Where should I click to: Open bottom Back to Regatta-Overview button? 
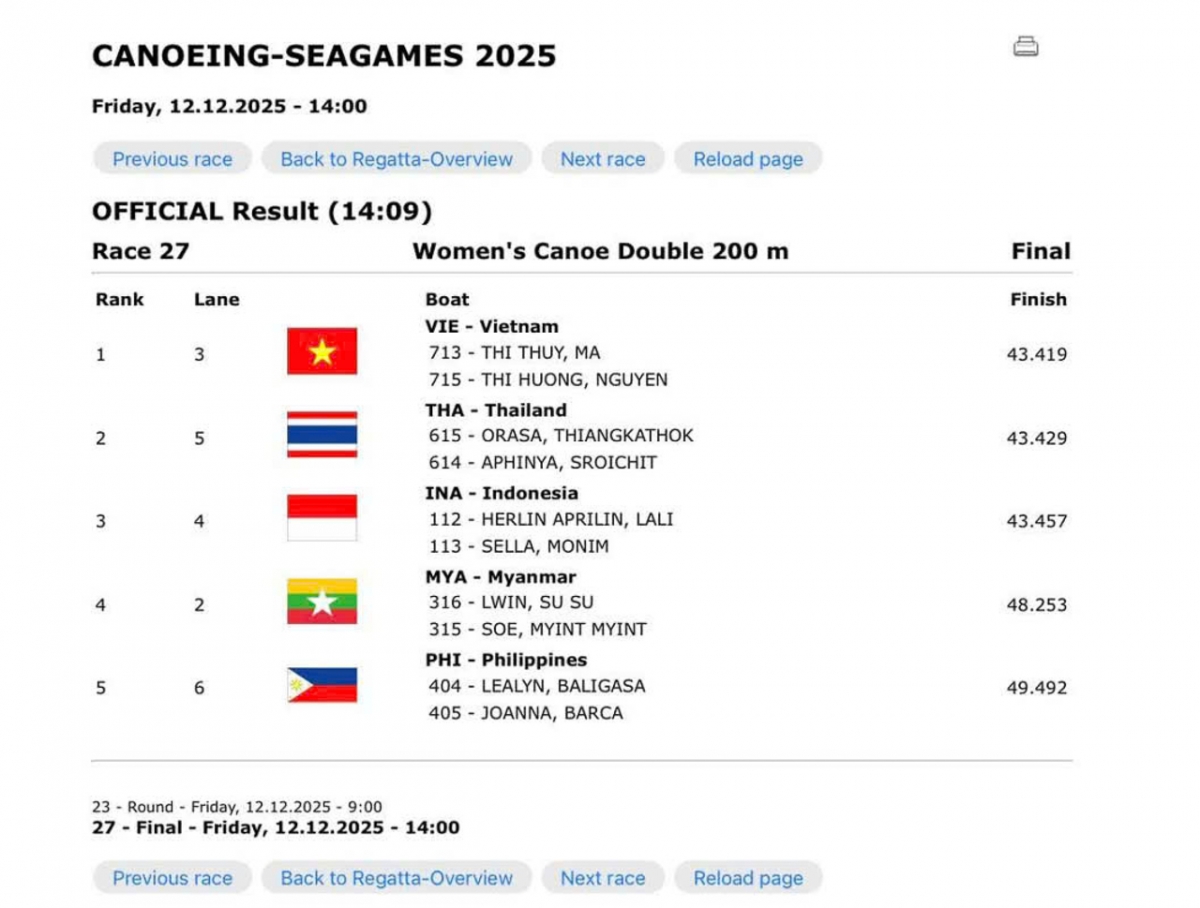click(x=396, y=878)
